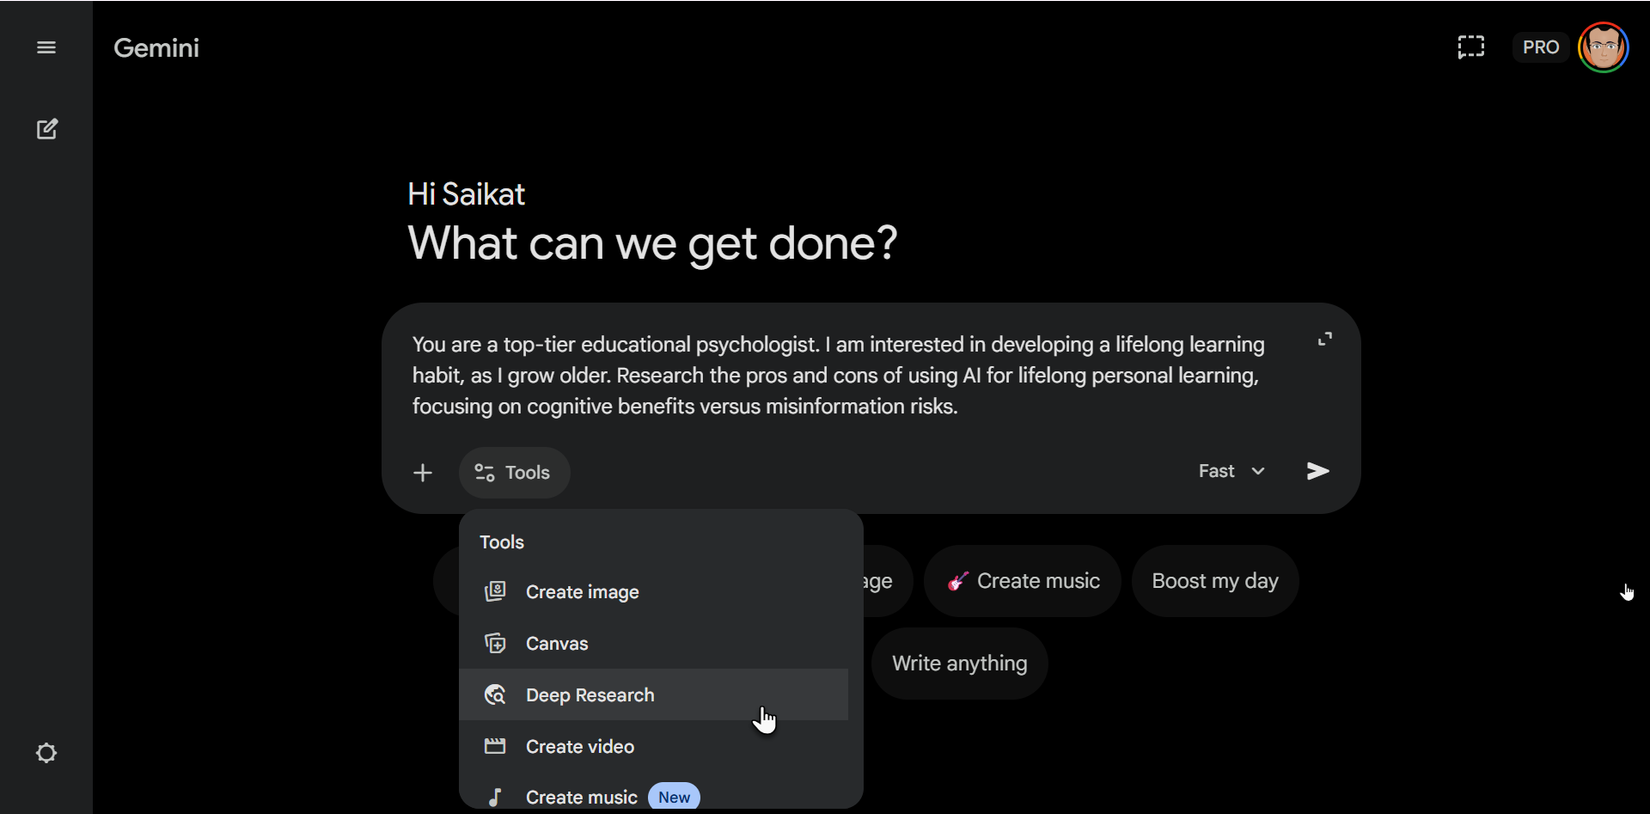
Task: Send the prompt with the arrow icon
Action: pos(1317,471)
